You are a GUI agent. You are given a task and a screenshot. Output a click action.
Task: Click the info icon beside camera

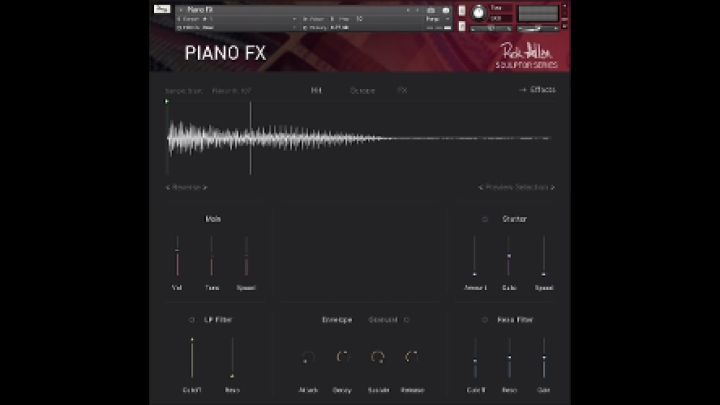tap(445, 10)
